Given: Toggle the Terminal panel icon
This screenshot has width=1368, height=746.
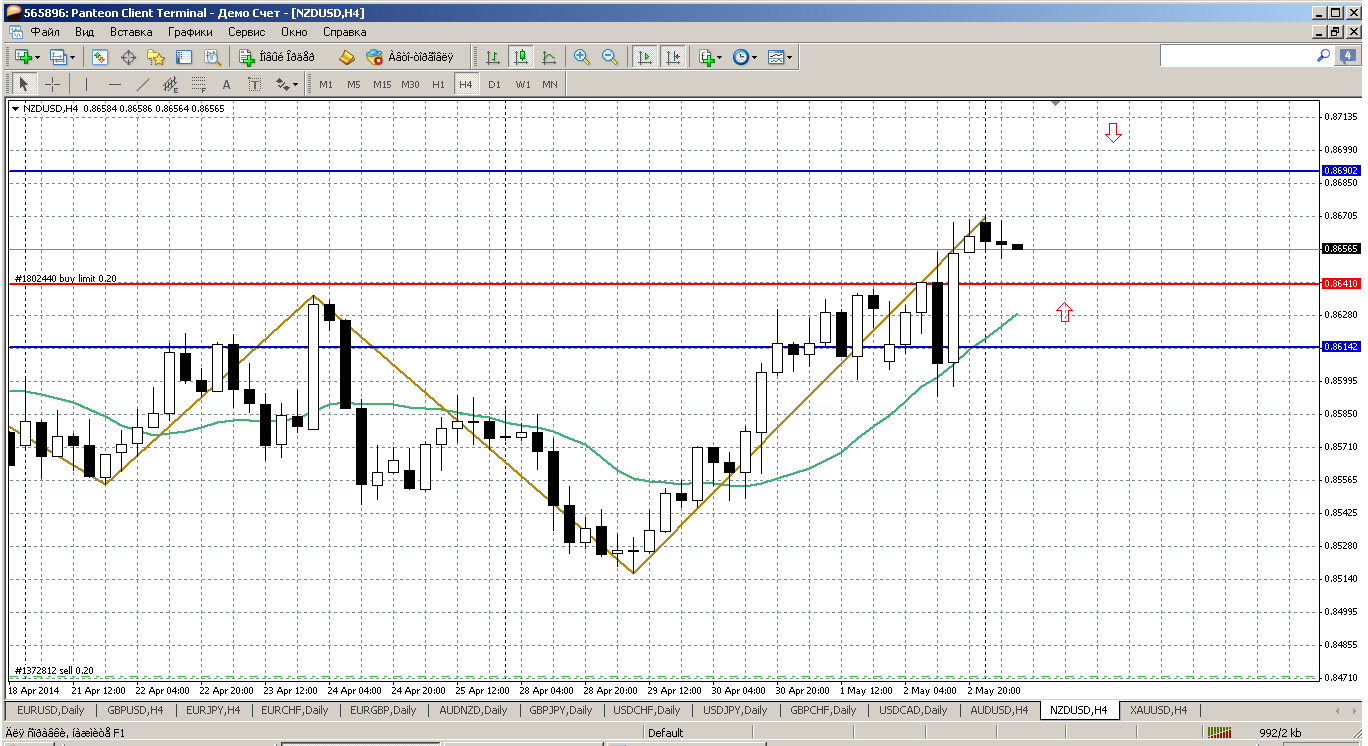Looking at the screenshot, I should click(x=184, y=57).
